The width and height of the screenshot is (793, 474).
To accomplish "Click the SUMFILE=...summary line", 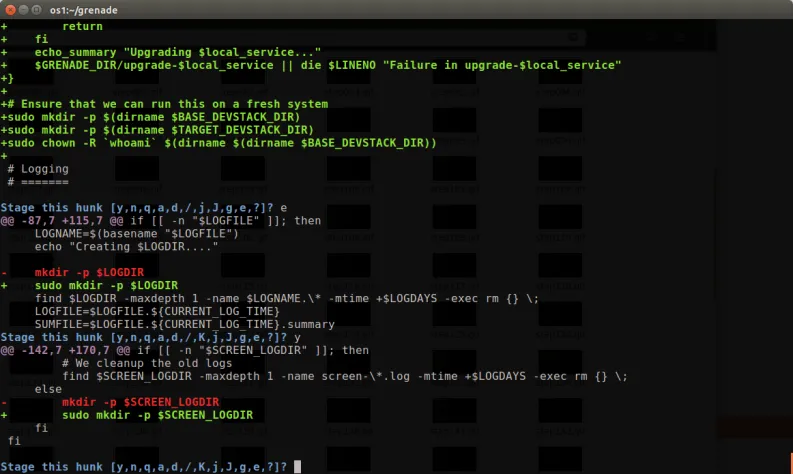I will pos(185,324).
